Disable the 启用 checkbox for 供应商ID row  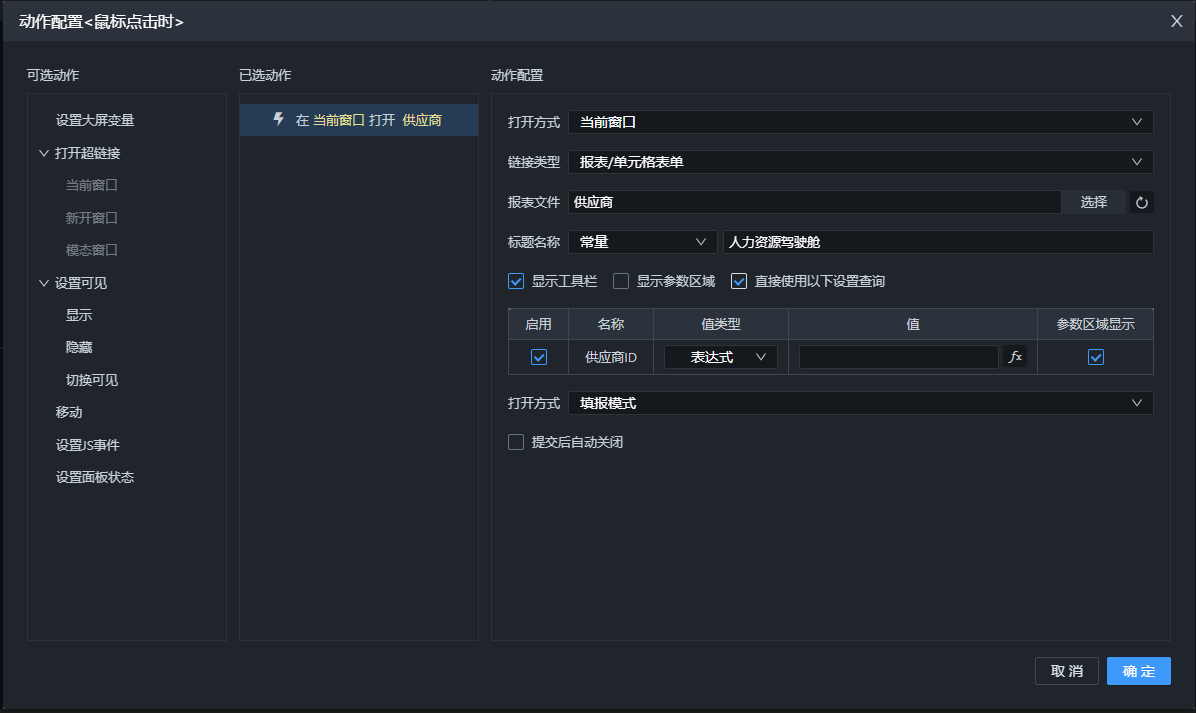click(x=539, y=357)
